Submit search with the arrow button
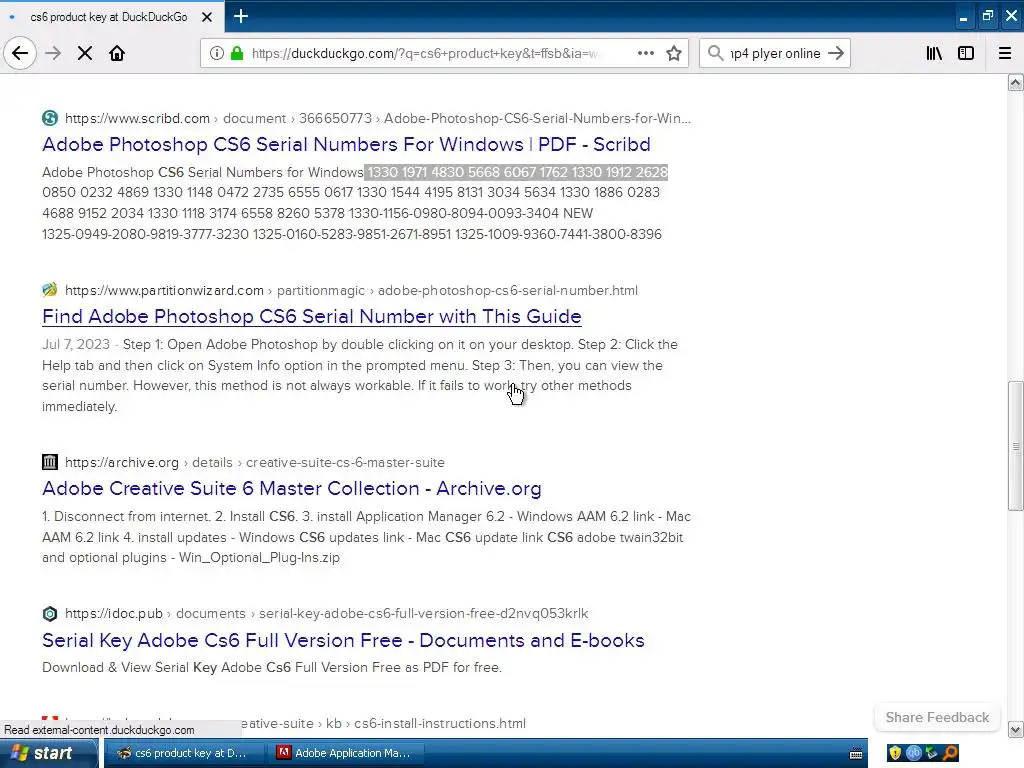1024x768 pixels. pyautogui.click(x=836, y=53)
